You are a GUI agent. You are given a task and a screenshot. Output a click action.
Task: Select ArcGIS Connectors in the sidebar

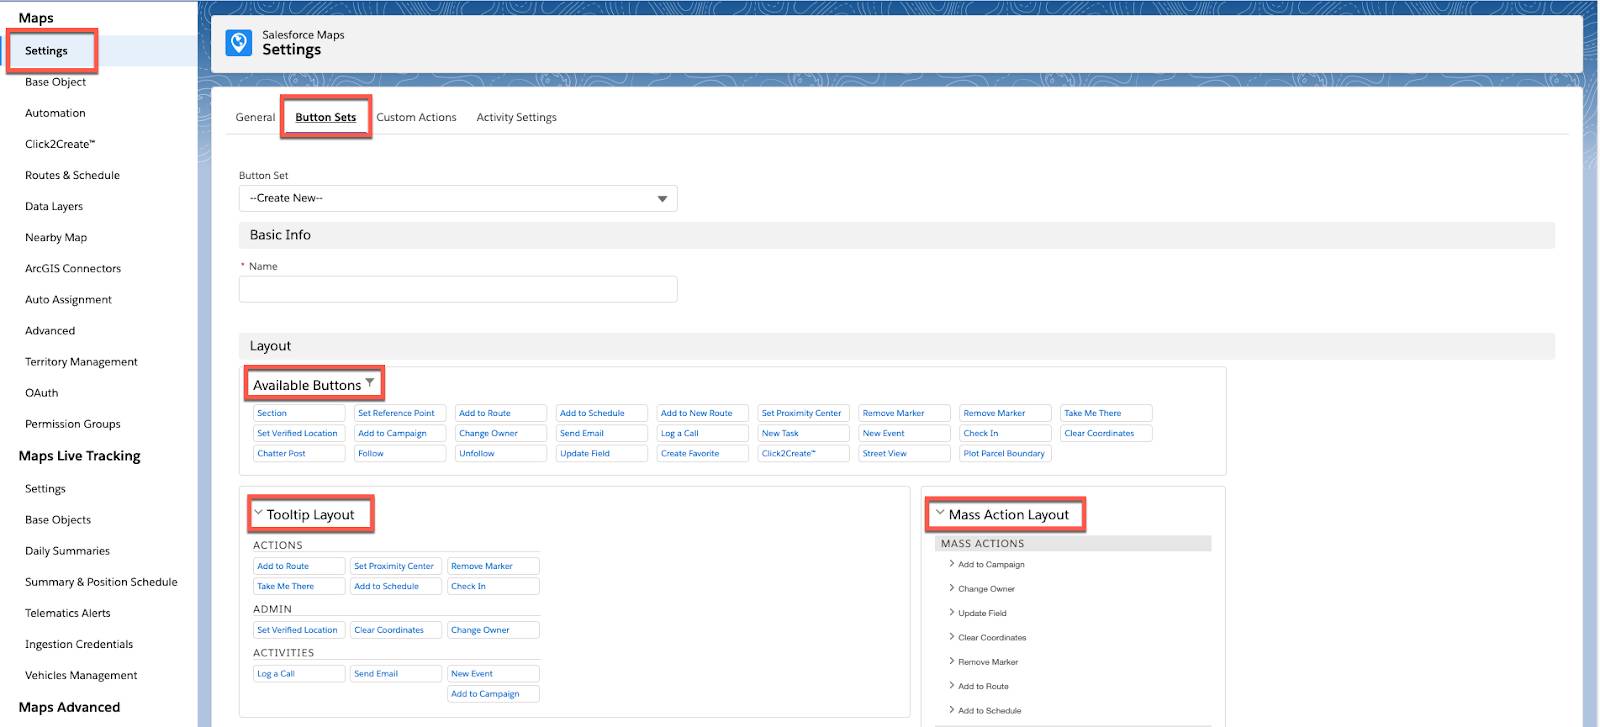coord(73,268)
